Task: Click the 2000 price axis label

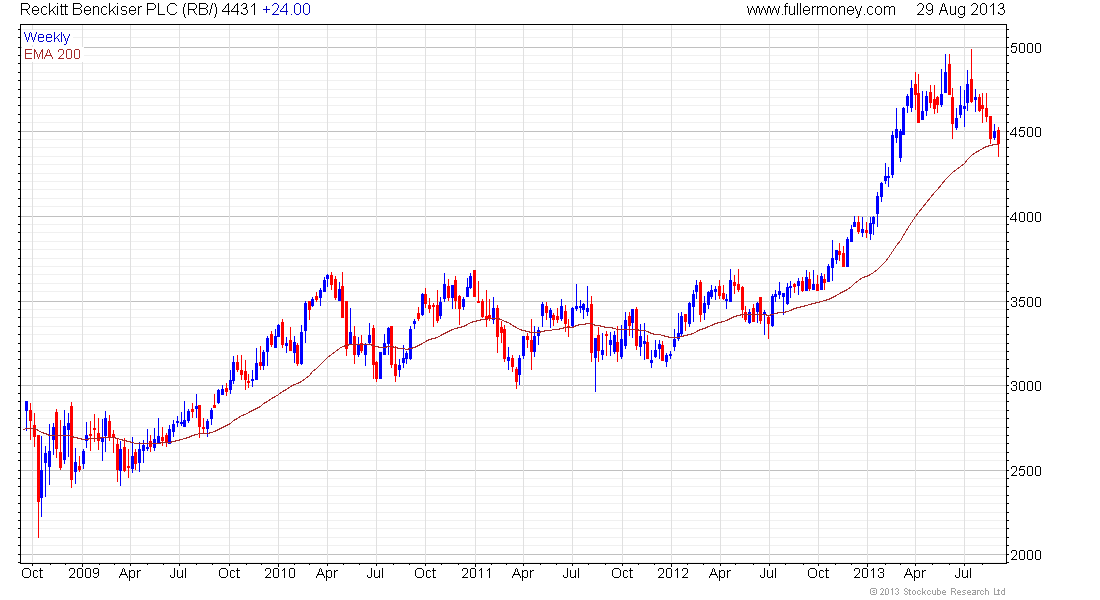Action: click(1026, 555)
